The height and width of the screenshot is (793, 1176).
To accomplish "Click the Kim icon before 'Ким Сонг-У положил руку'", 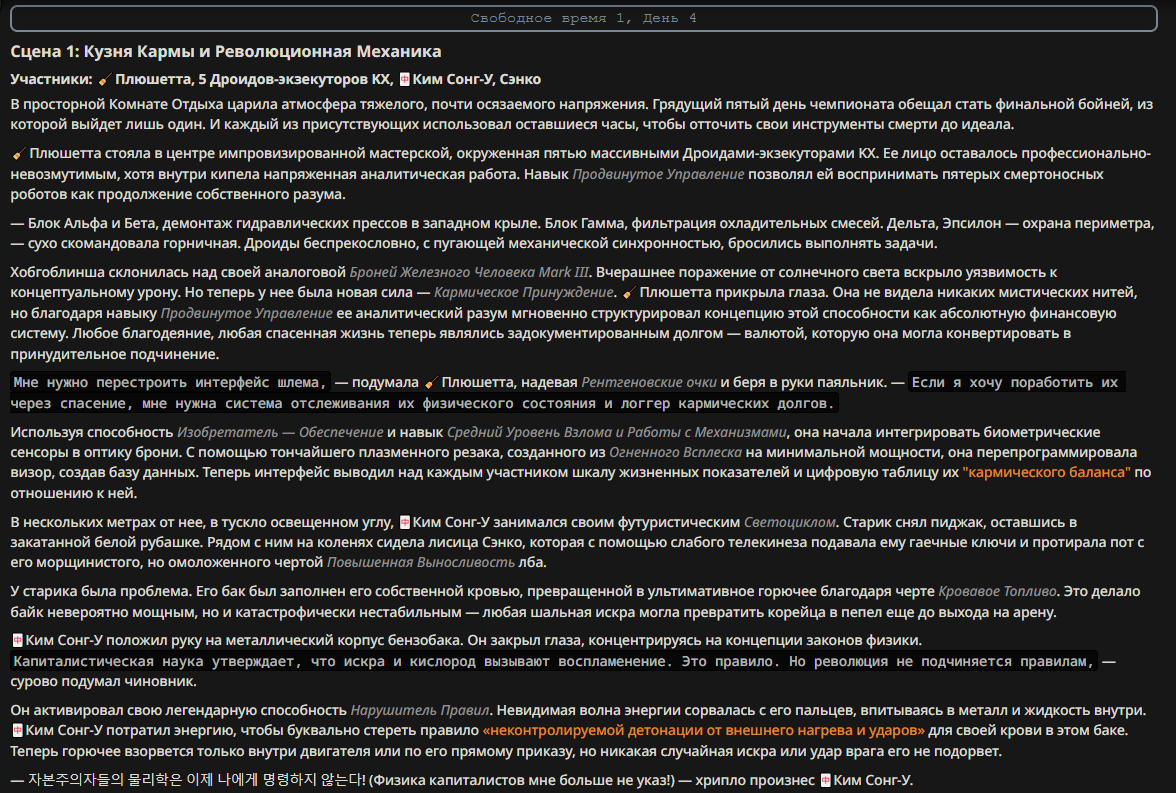I will coord(17,641).
